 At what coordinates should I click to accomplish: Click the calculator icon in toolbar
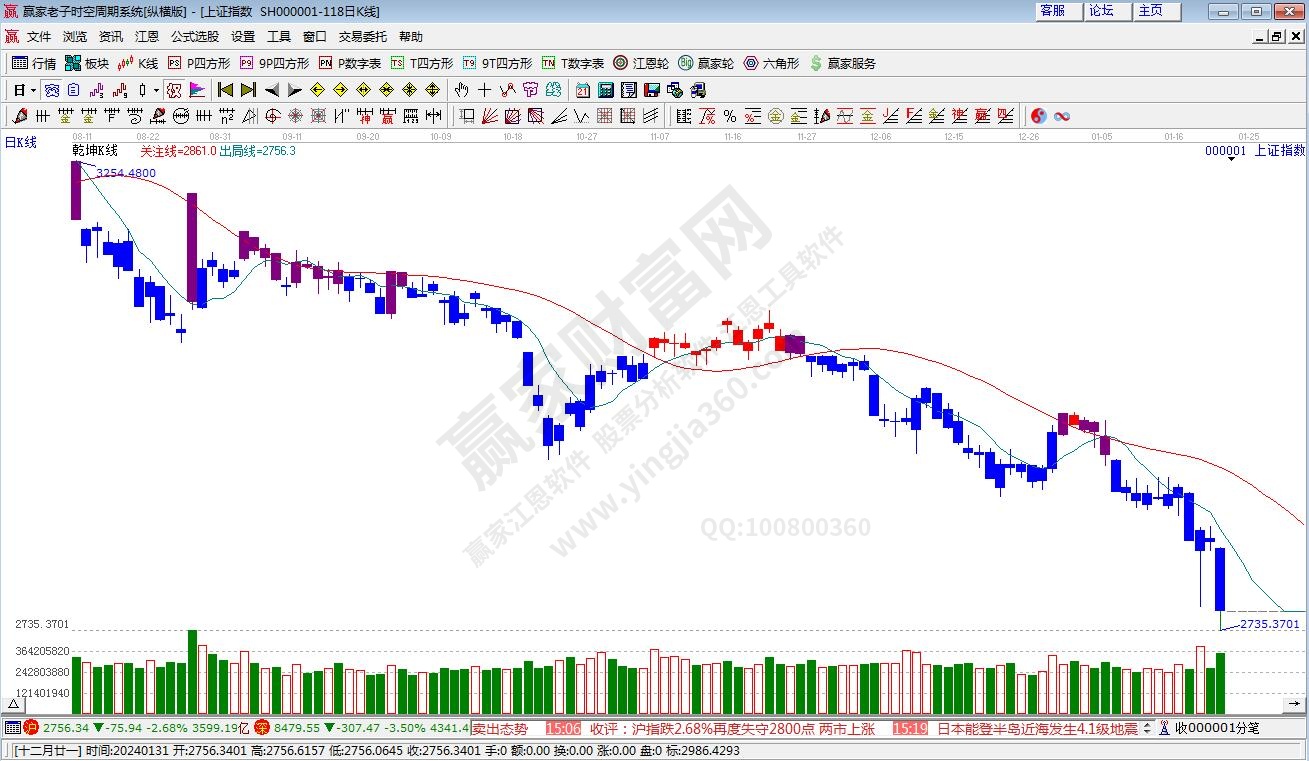(604, 90)
